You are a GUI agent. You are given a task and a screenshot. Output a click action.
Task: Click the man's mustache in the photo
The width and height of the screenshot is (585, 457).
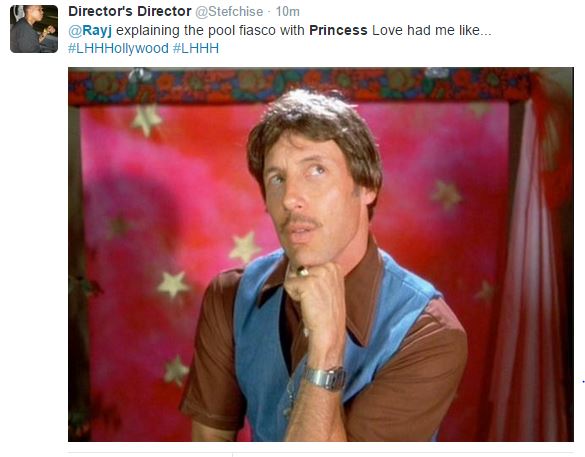(301, 221)
